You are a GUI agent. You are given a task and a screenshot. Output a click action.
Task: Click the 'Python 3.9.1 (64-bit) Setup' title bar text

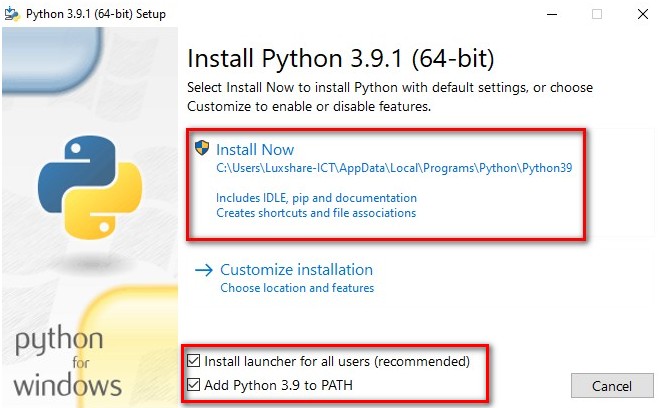pyautogui.click(x=96, y=14)
